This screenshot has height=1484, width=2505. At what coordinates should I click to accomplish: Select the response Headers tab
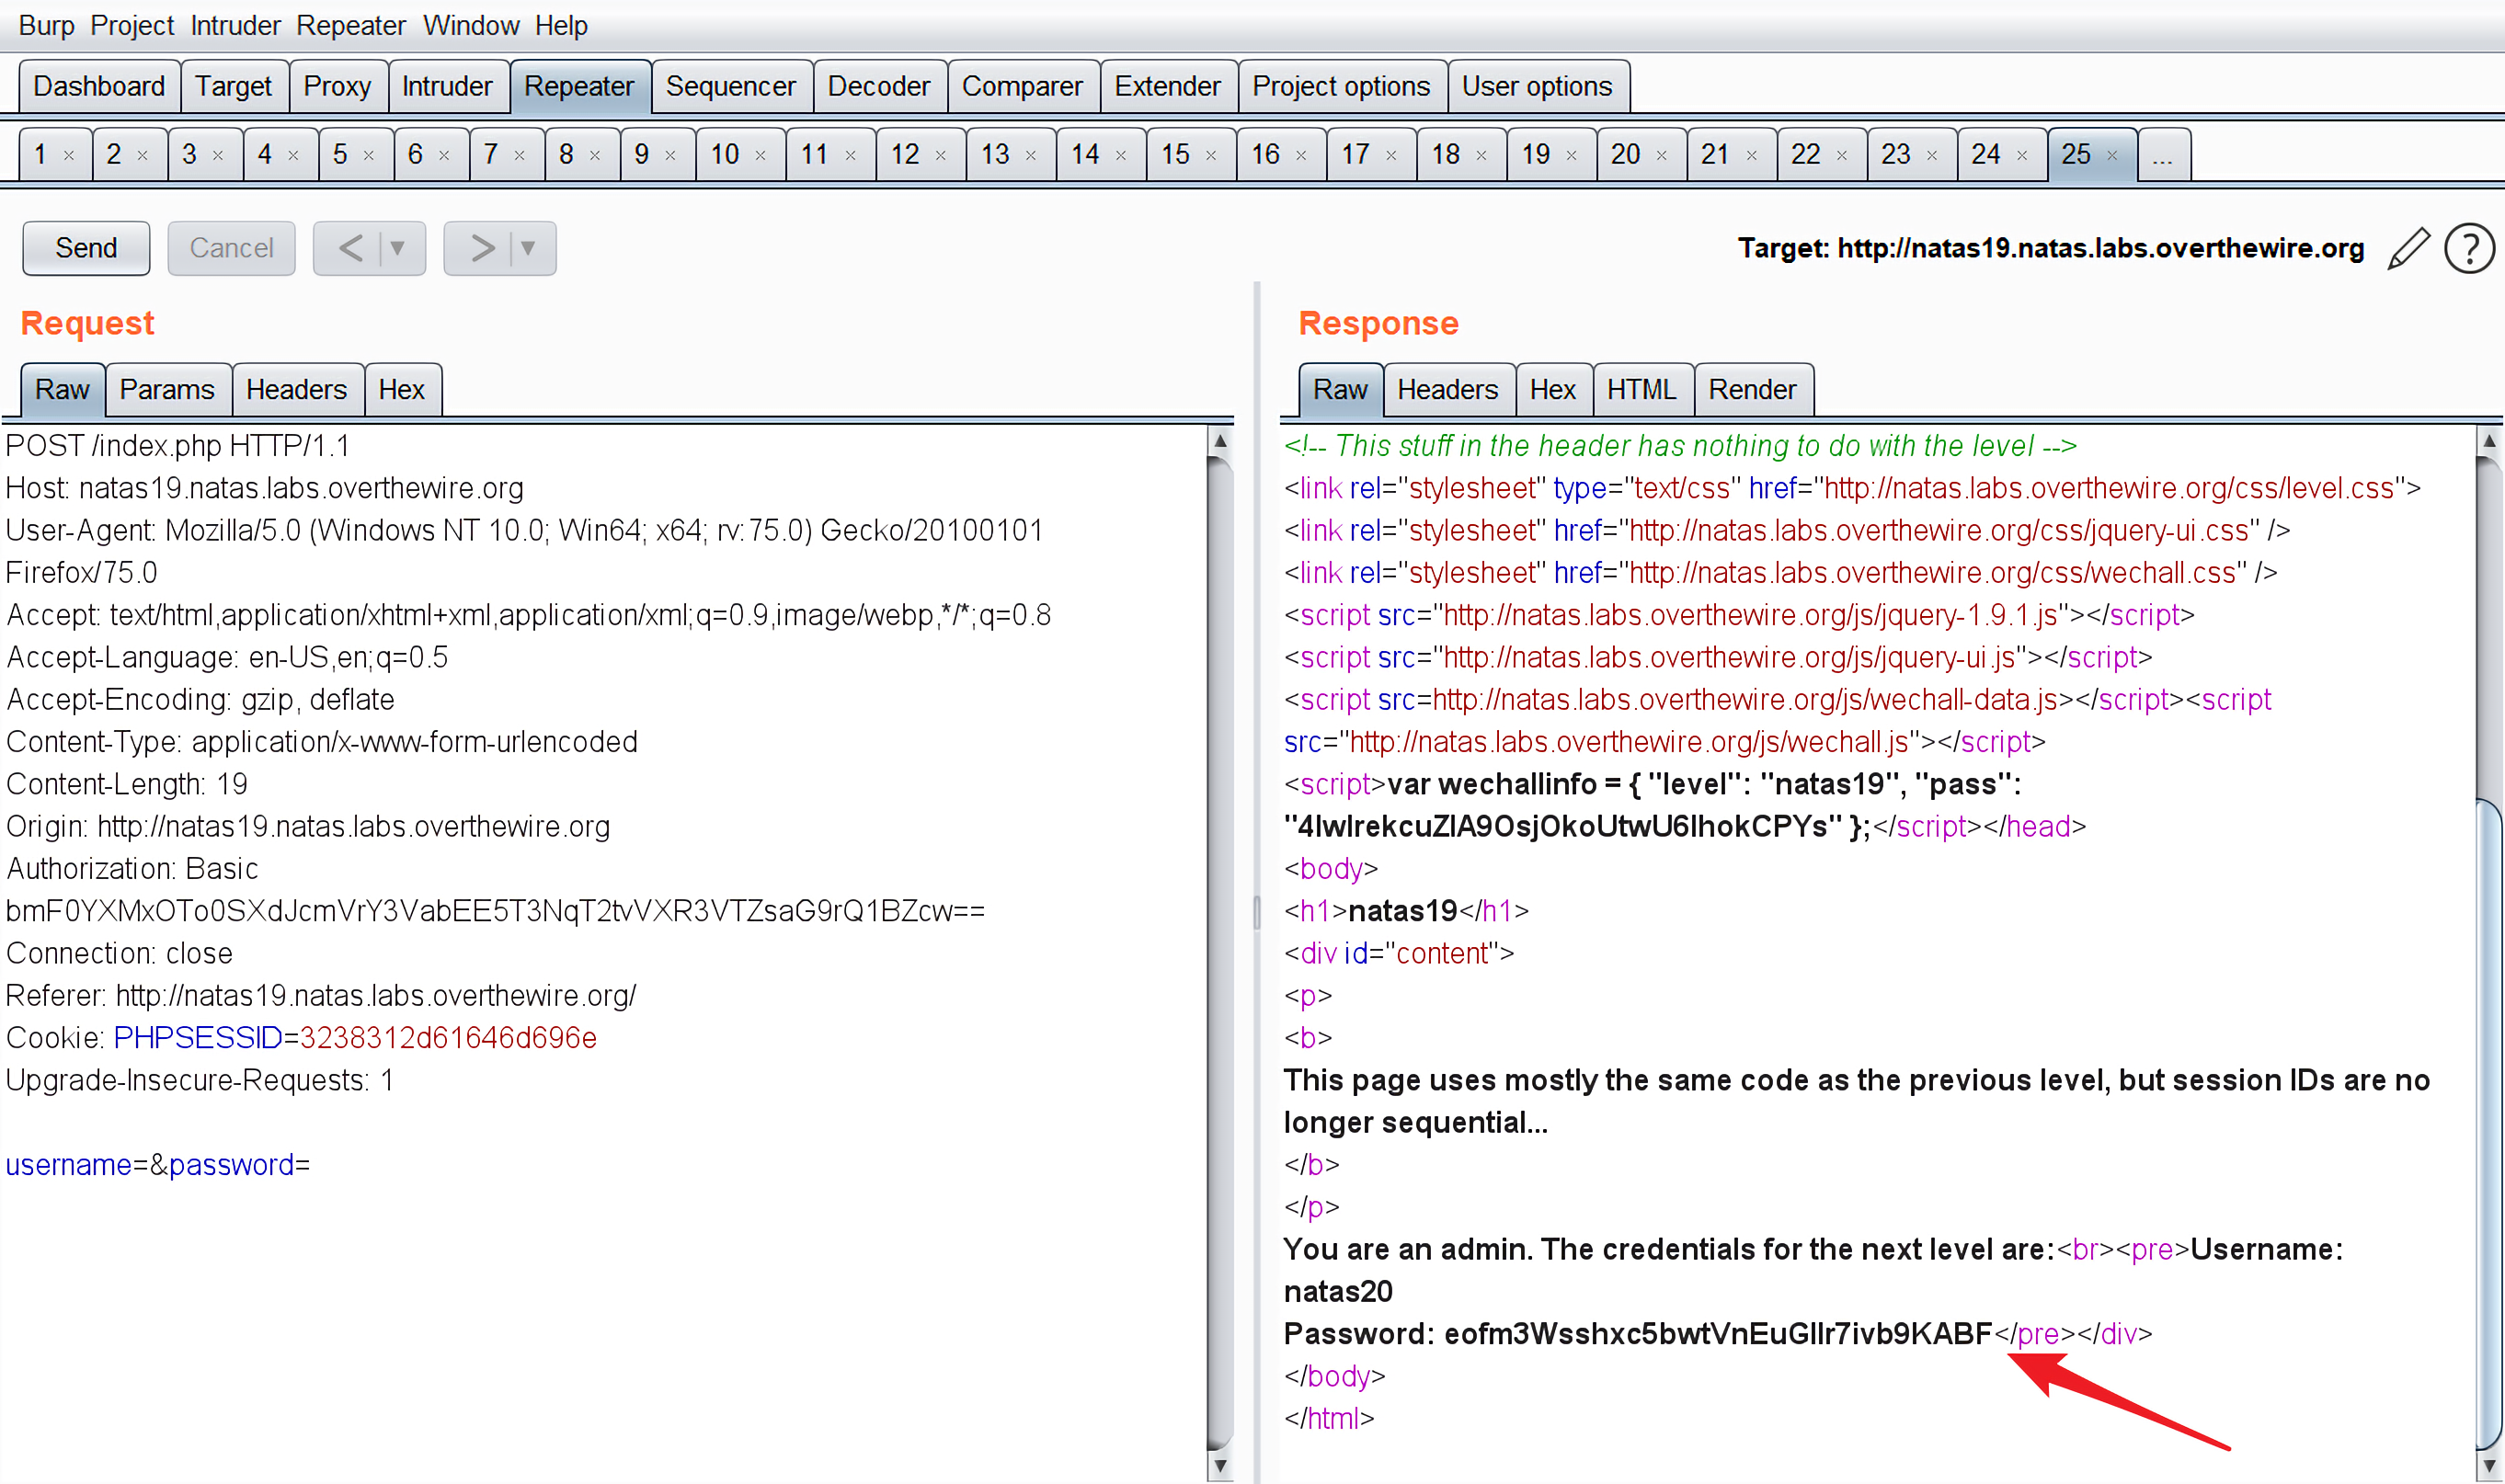pos(1447,390)
